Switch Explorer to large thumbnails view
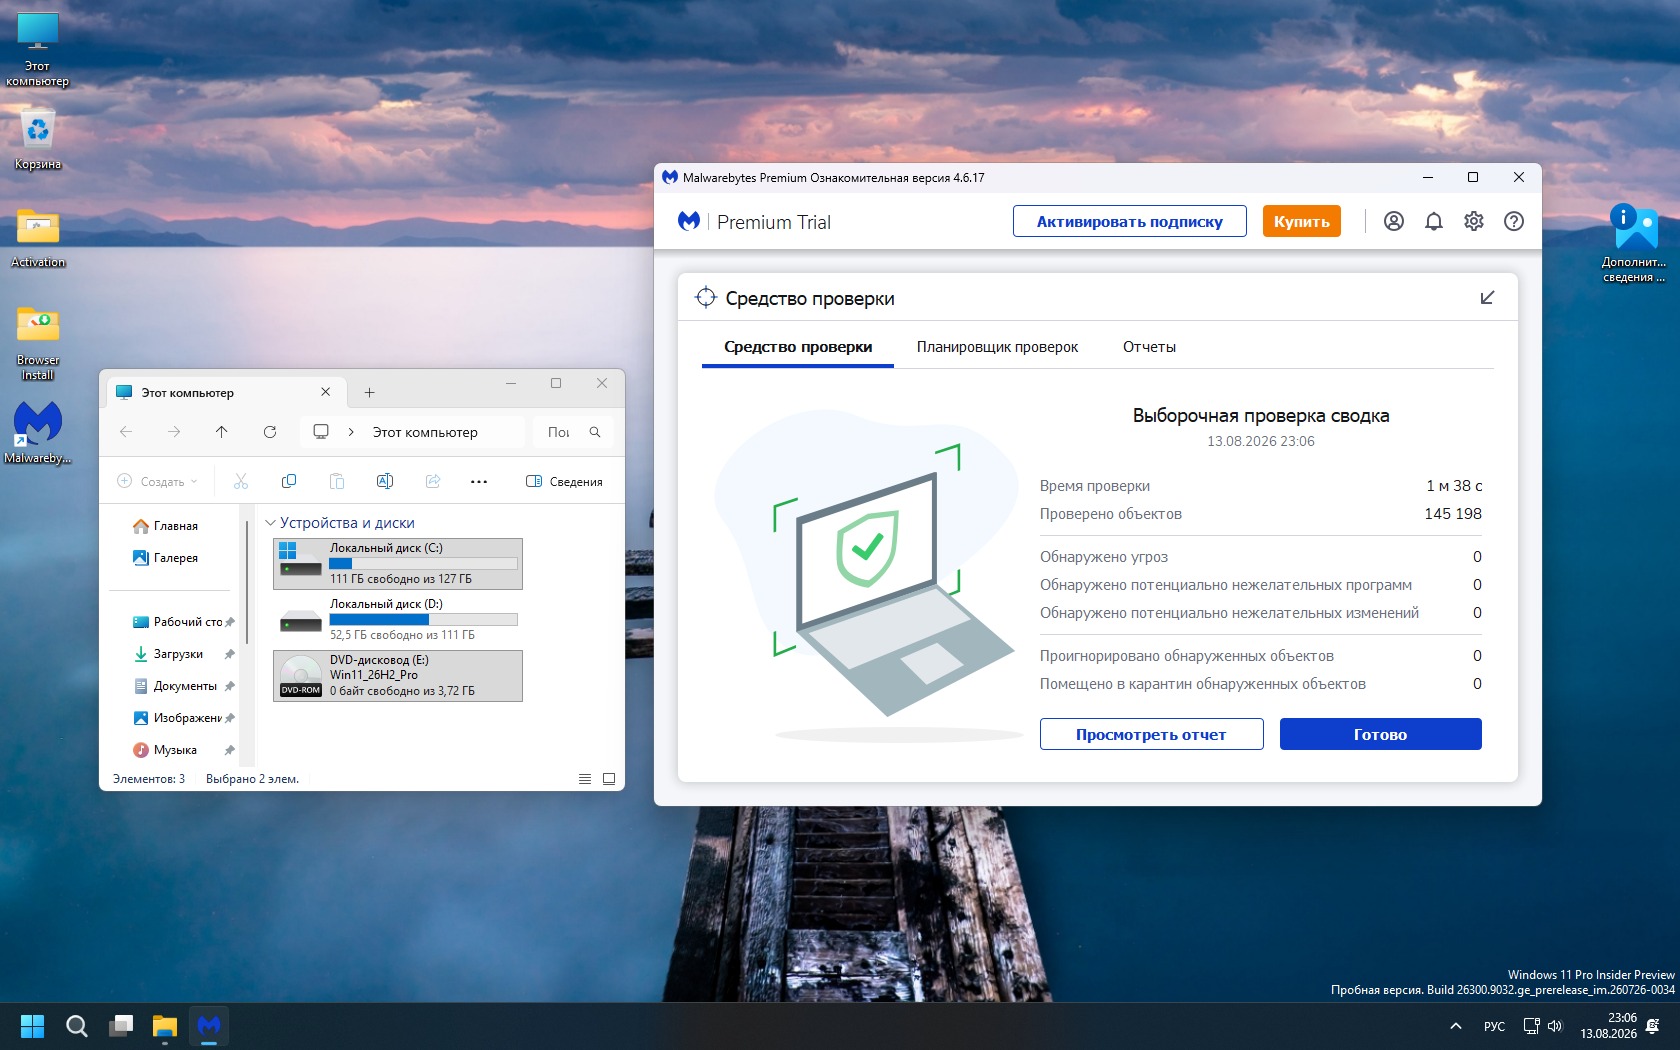The width and height of the screenshot is (1680, 1050). point(609,779)
